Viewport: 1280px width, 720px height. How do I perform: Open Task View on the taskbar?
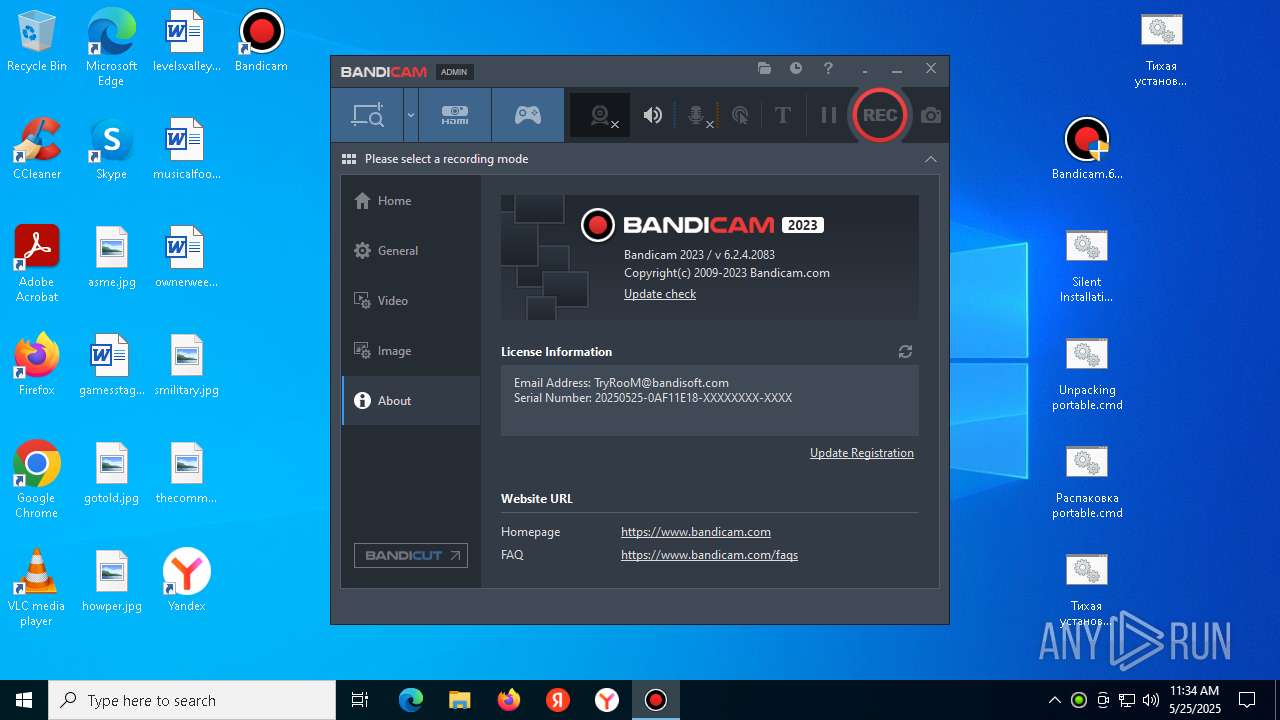[360, 700]
